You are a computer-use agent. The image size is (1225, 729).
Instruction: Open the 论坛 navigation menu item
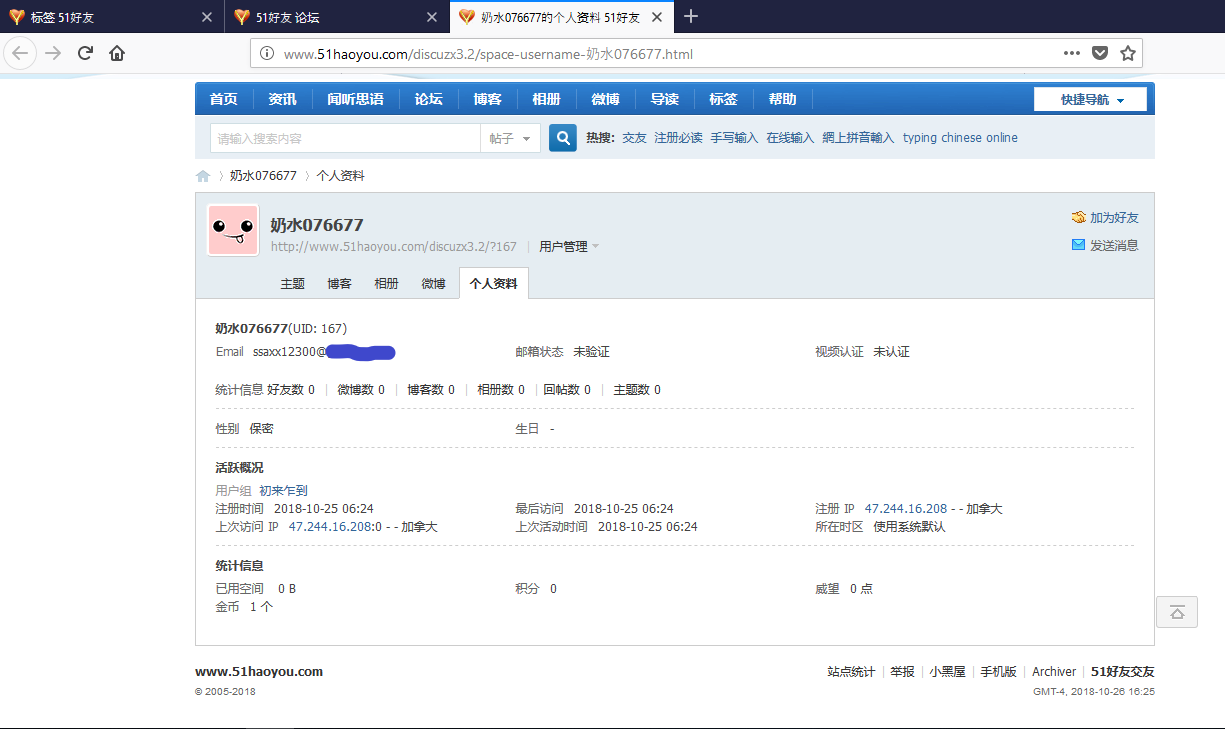pyautogui.click(x=428, y=99)
